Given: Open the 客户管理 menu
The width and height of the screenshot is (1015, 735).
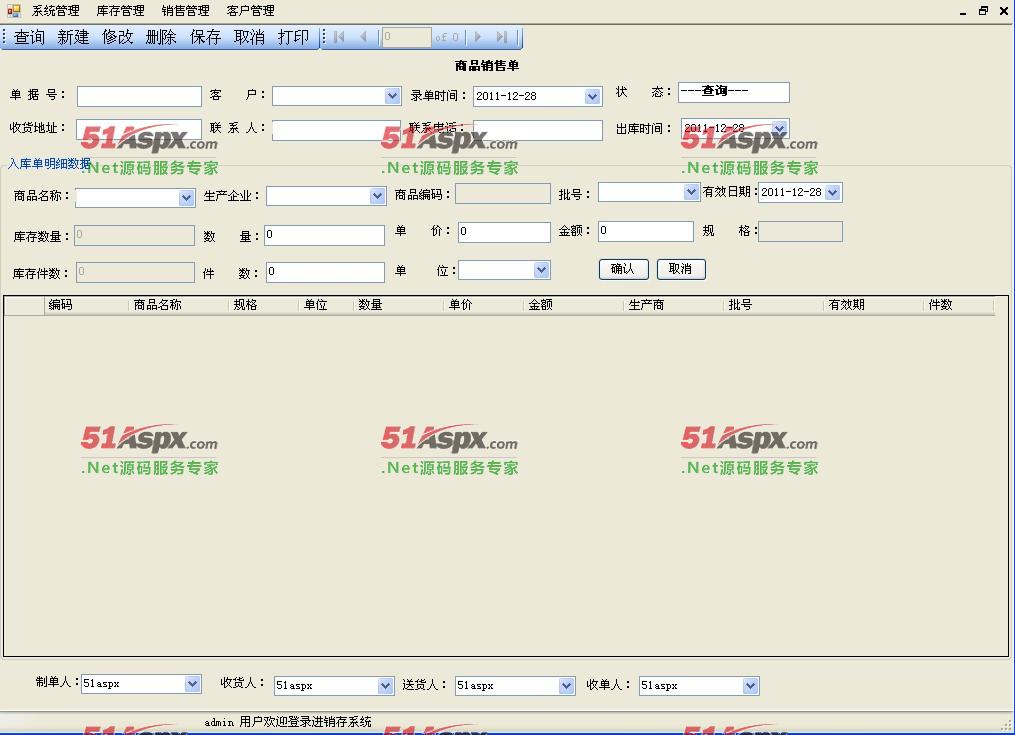Looking at the screenshot, I should pyautogui.click(x=251, y=11).
